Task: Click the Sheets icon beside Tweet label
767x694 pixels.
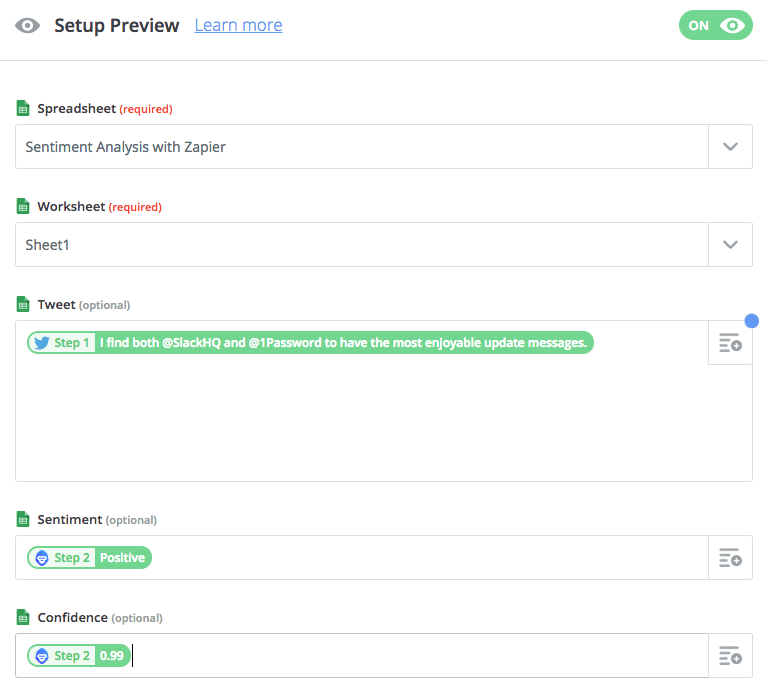Action: [23, 305]
